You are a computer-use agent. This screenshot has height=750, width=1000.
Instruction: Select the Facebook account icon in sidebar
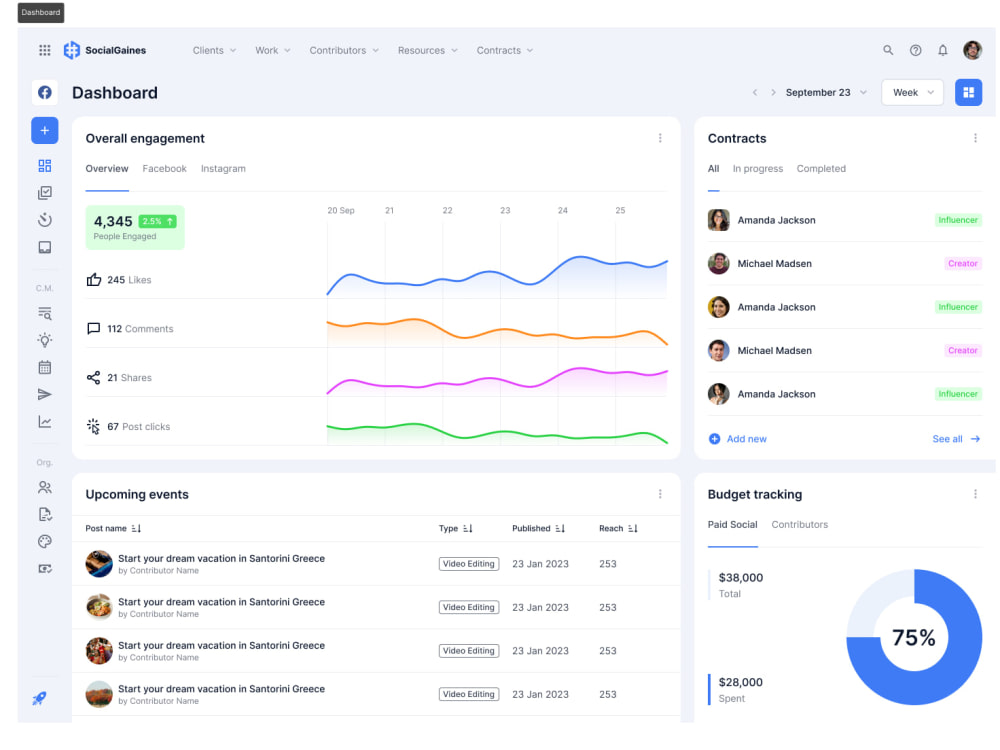tap(45, 92)
